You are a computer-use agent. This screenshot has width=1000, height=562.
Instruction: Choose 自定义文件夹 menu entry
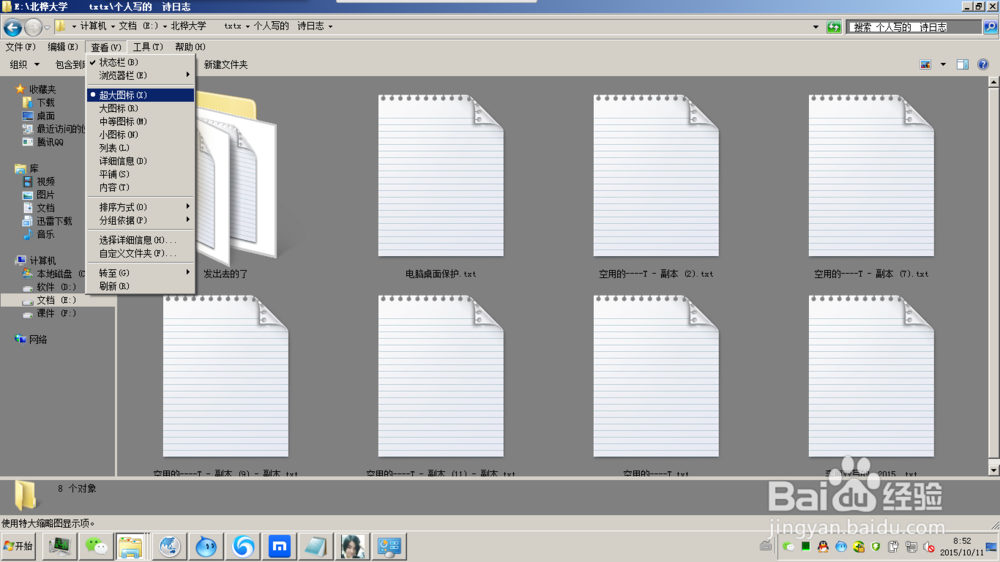140,253
